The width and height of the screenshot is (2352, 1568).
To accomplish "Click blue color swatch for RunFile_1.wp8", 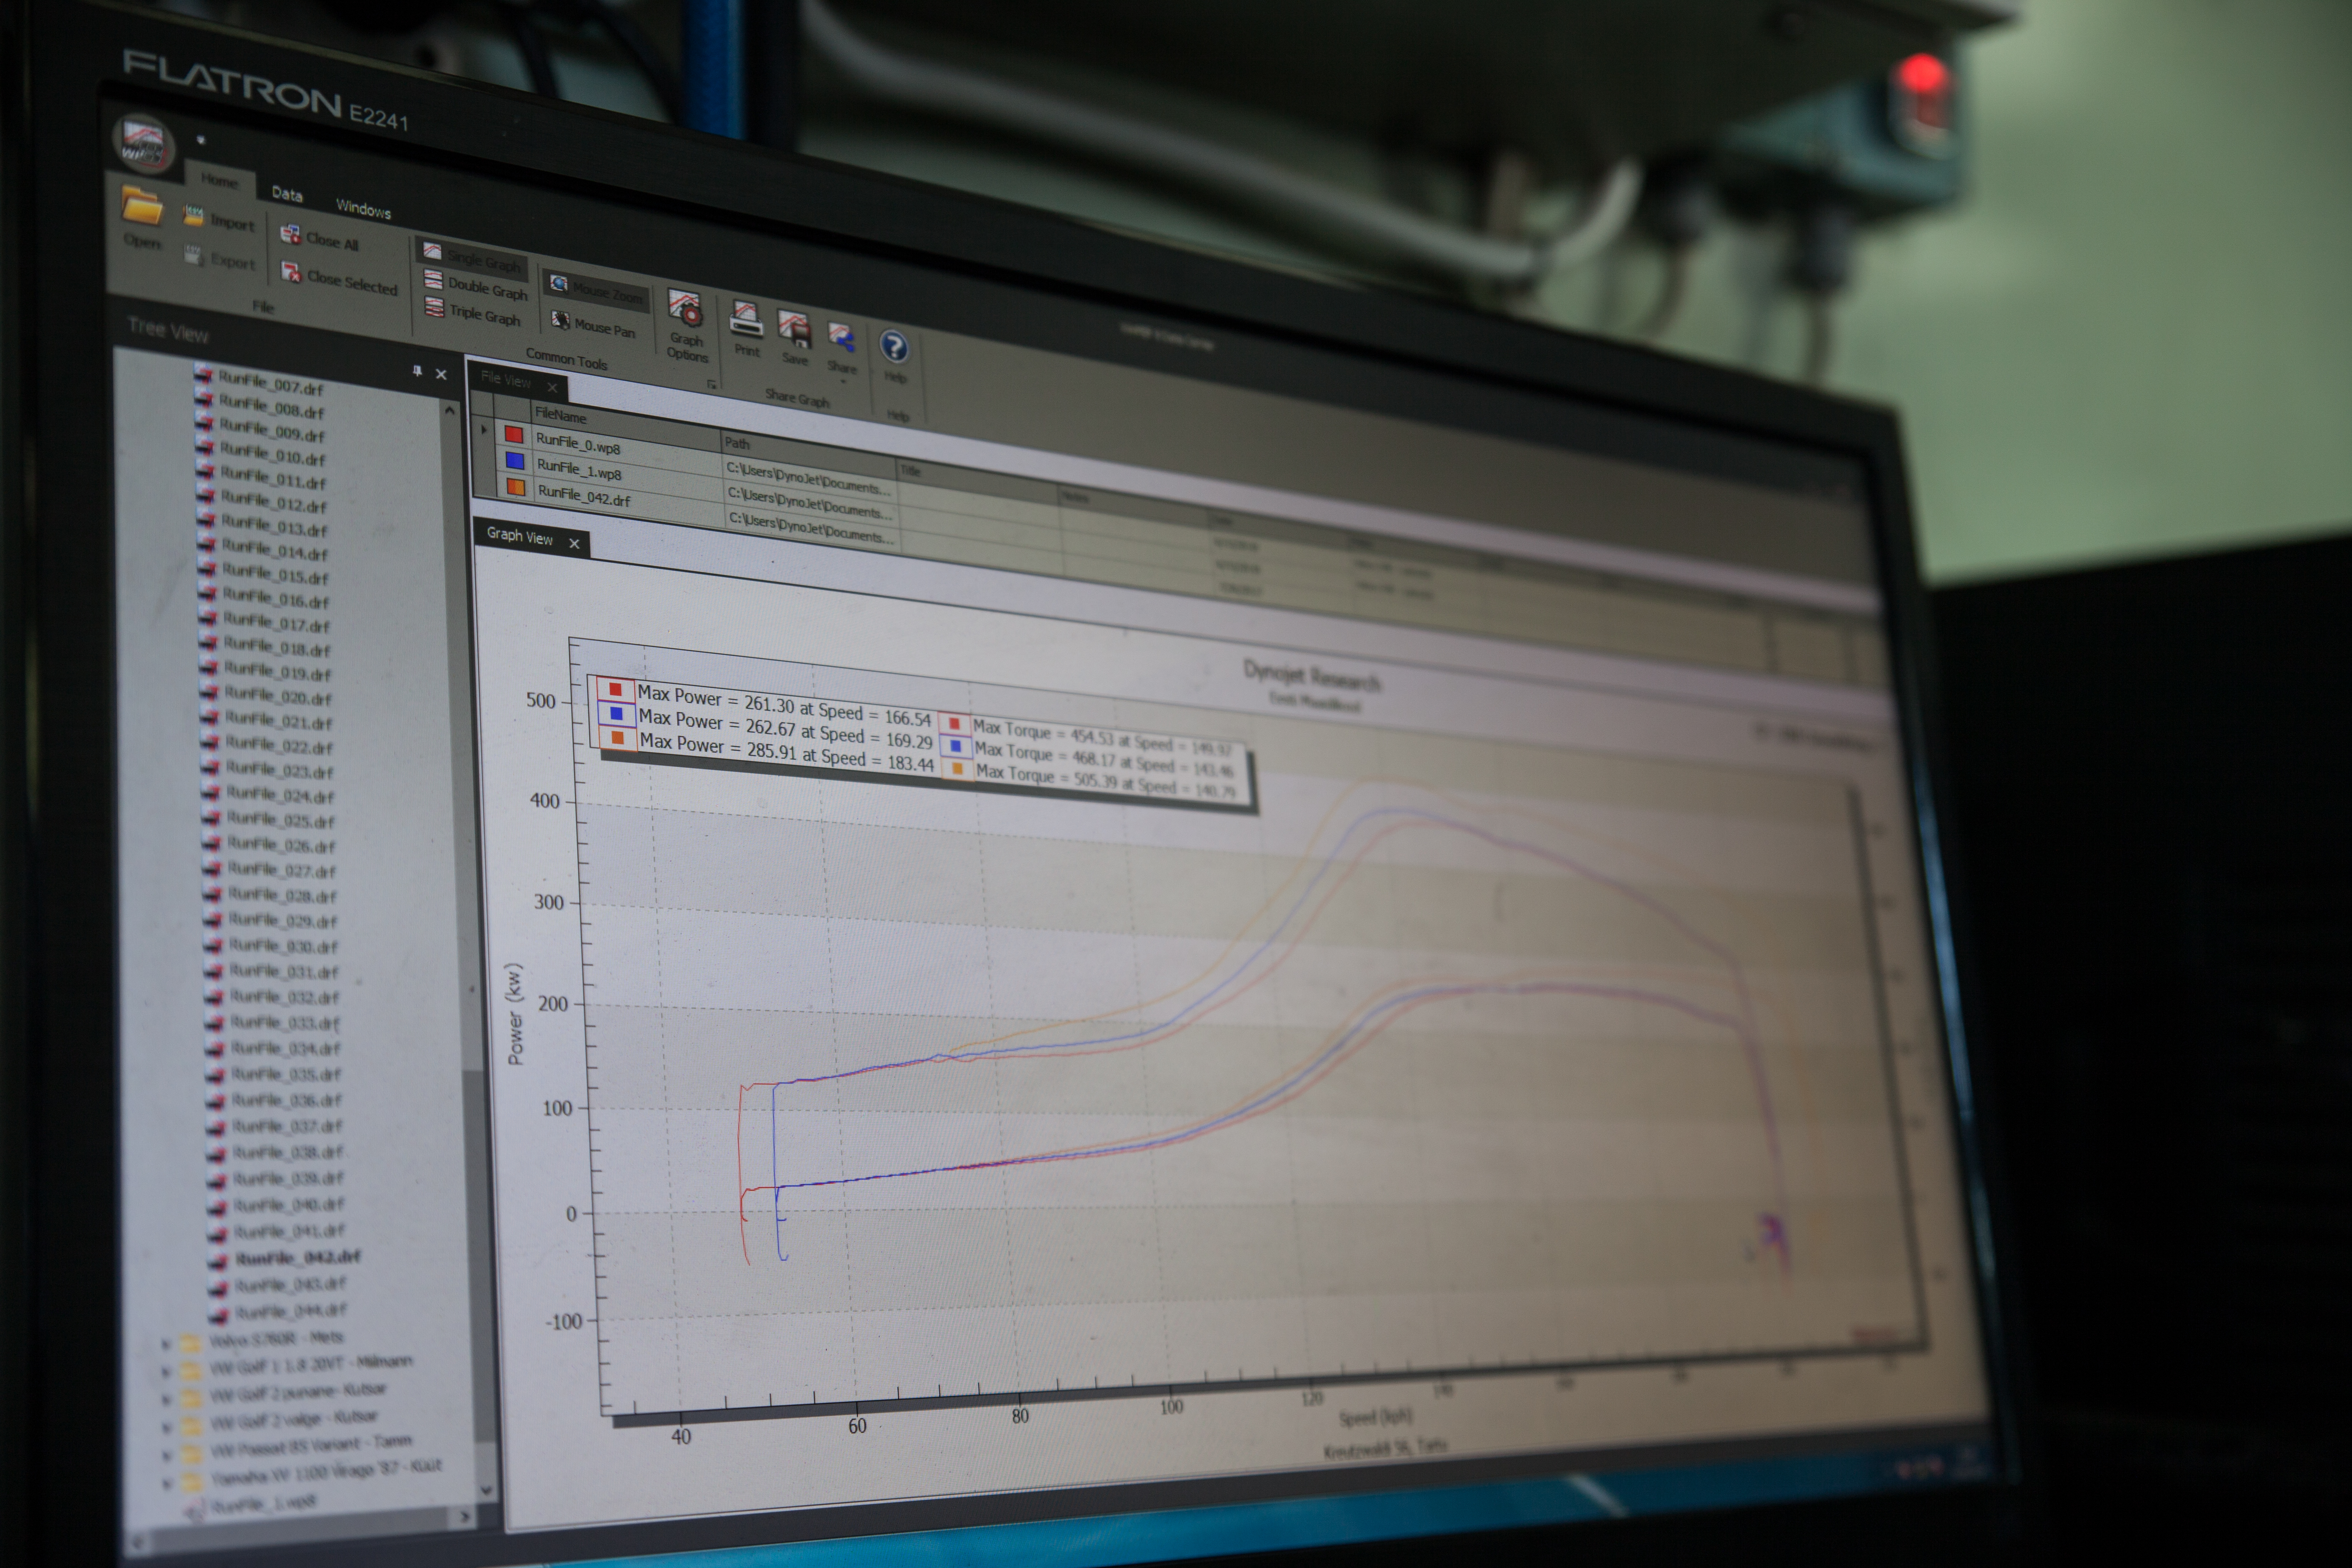I will [515, 461].
